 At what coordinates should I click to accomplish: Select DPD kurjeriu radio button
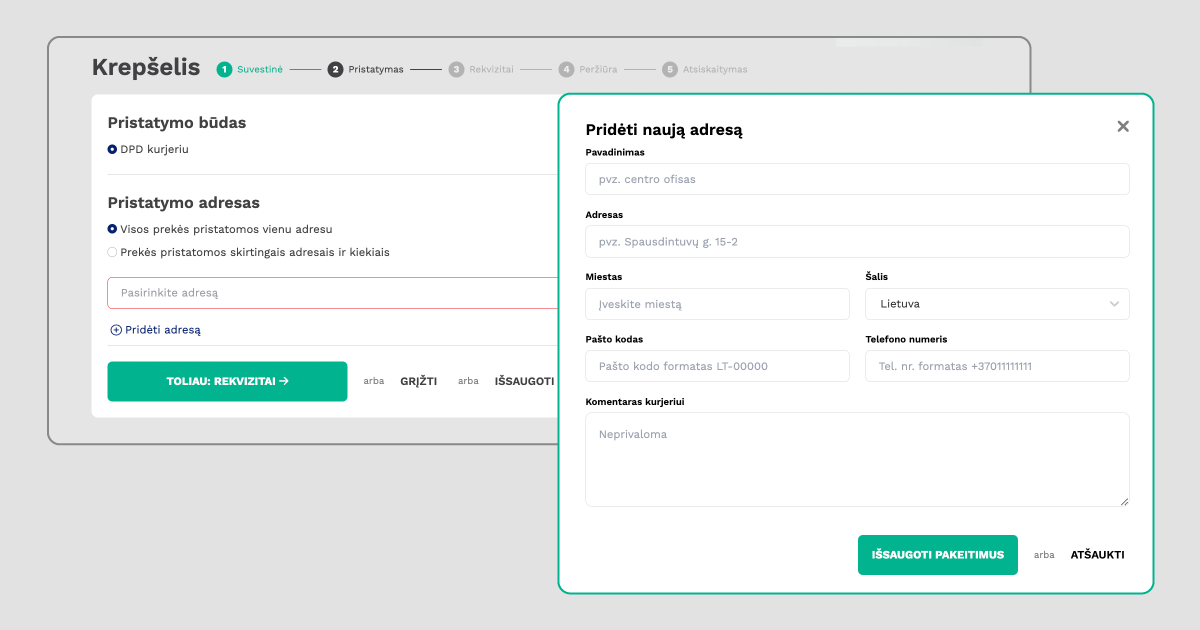(x=113, y=150)
